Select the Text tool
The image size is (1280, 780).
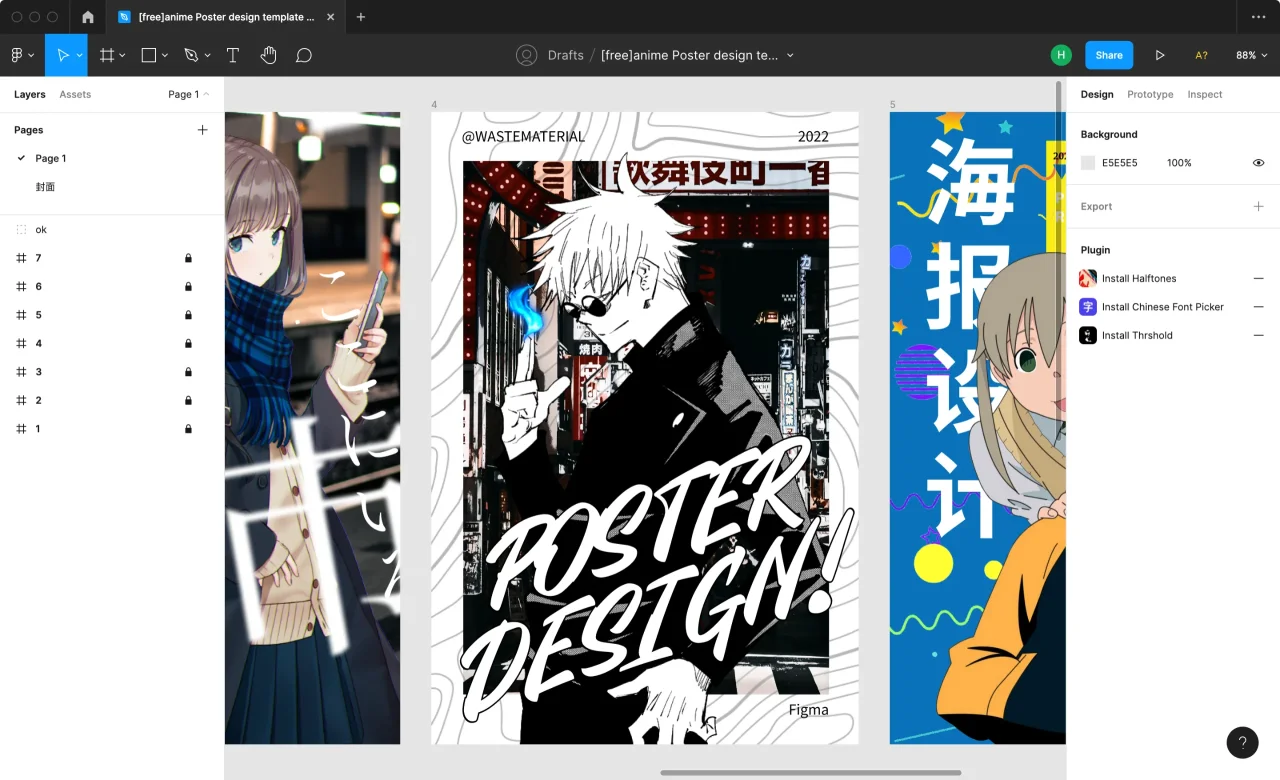click(233, 55)
